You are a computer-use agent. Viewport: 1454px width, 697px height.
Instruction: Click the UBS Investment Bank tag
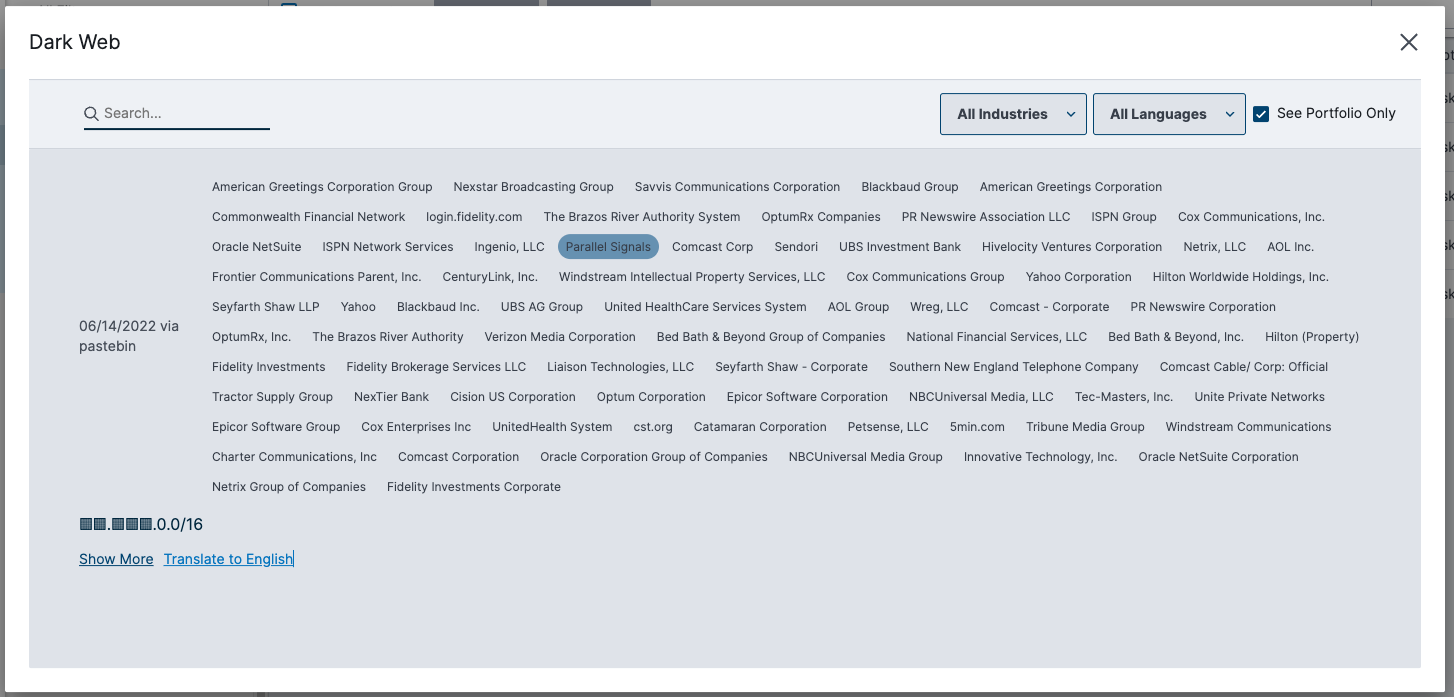(899, 247)
